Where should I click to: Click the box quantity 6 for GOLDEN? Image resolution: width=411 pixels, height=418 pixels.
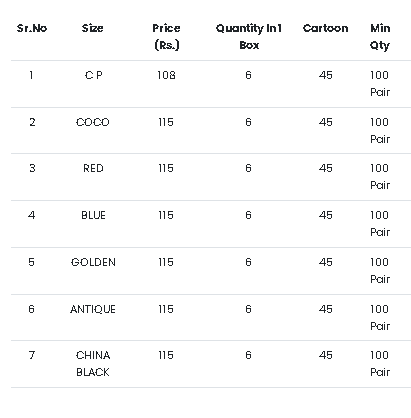[248, 262]
